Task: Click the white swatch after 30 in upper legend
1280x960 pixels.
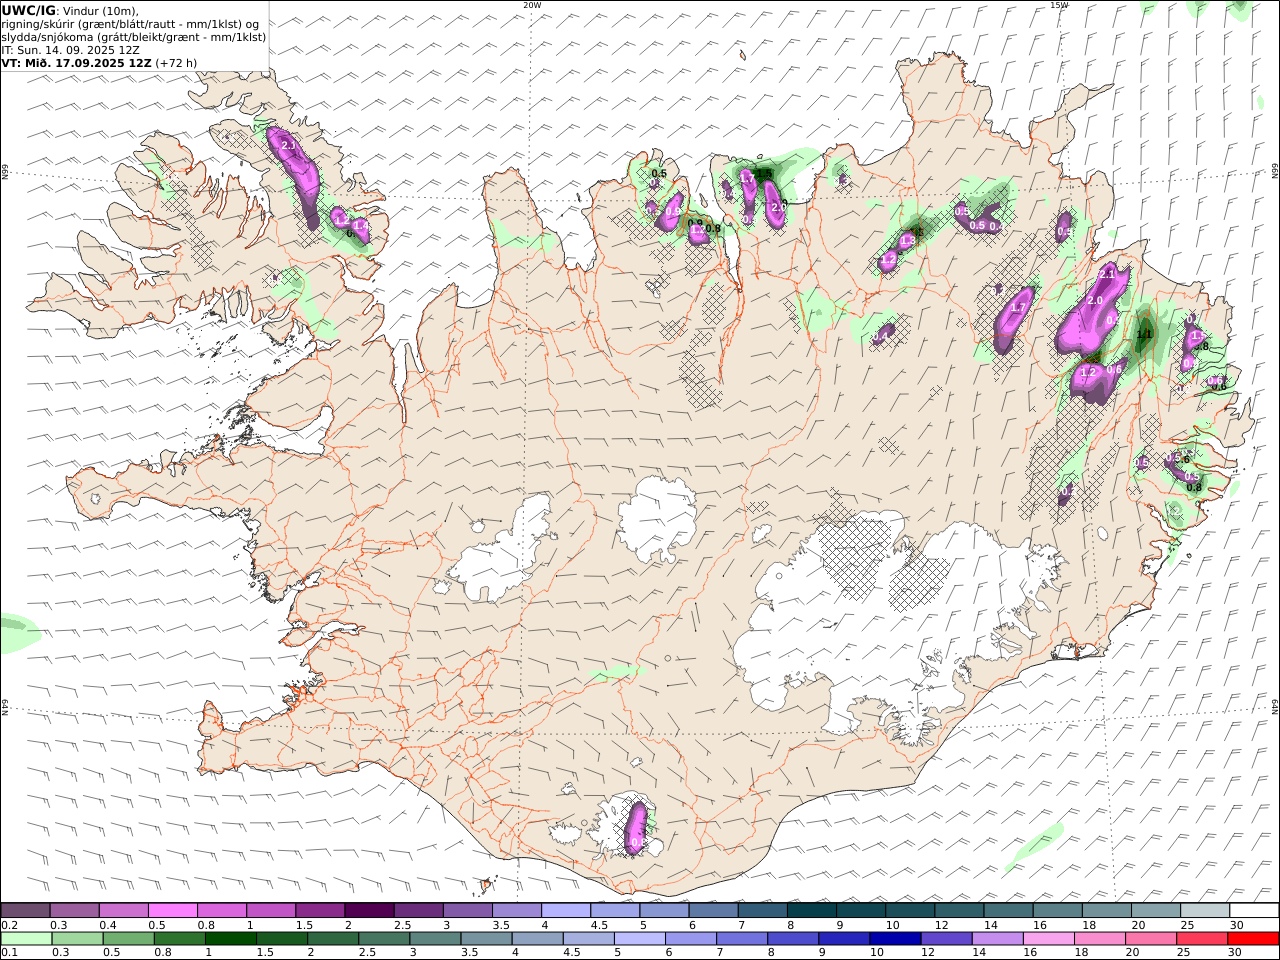Action: [x=1254, y=911]
